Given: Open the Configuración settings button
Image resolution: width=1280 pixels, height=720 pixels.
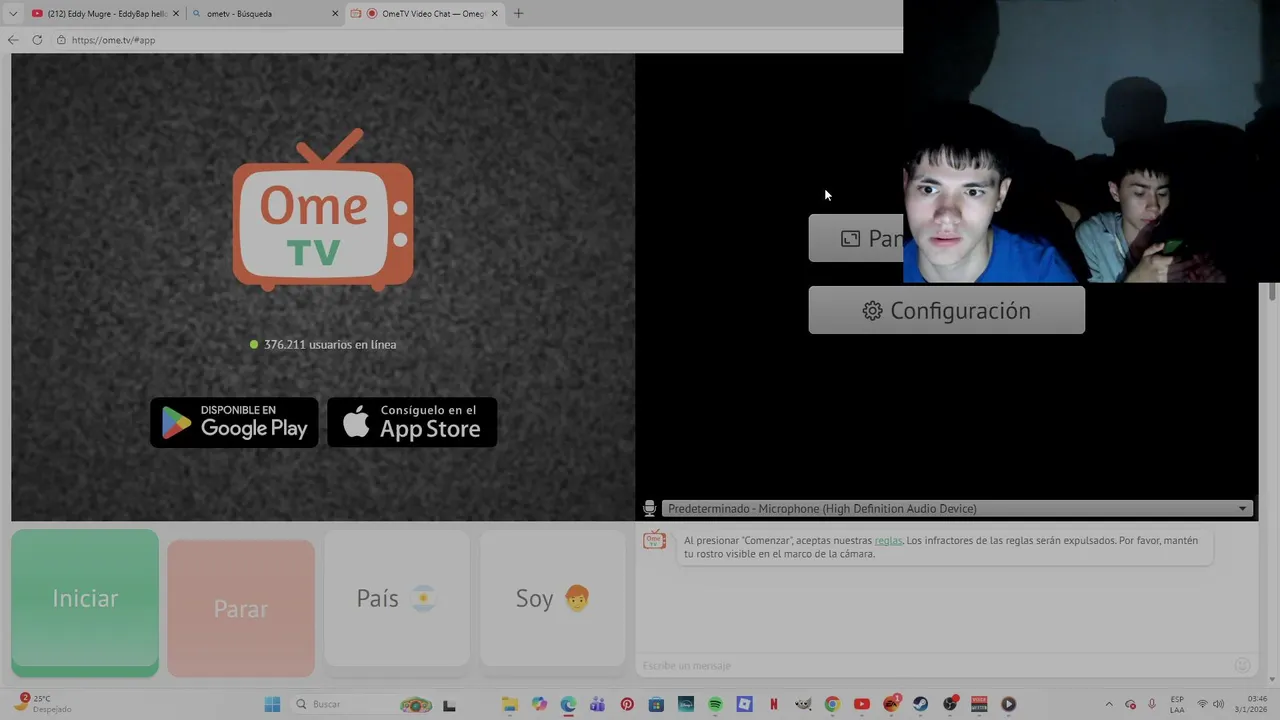Looking at the screenshot, I should pos(946,310).
